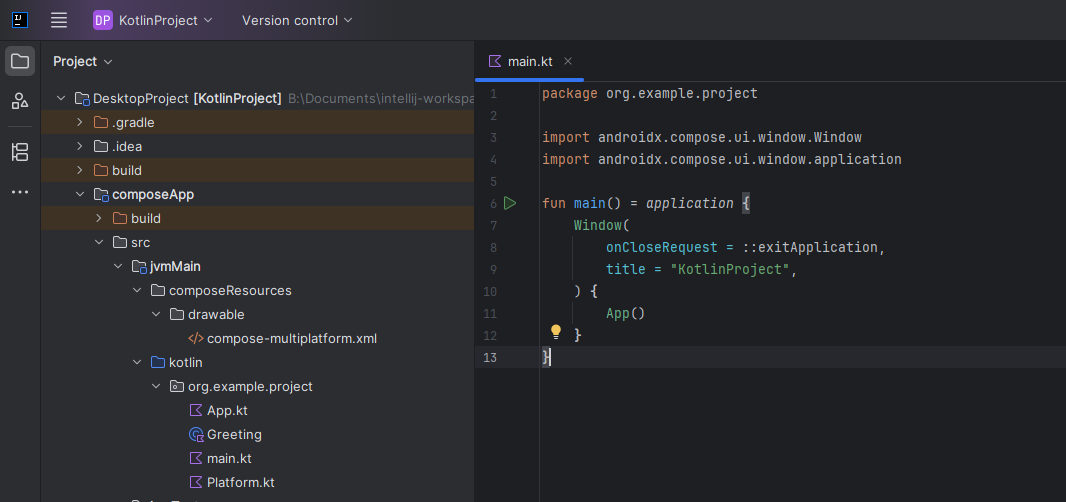
Task: Click the App() call in editor
Action: coord(625,314)
